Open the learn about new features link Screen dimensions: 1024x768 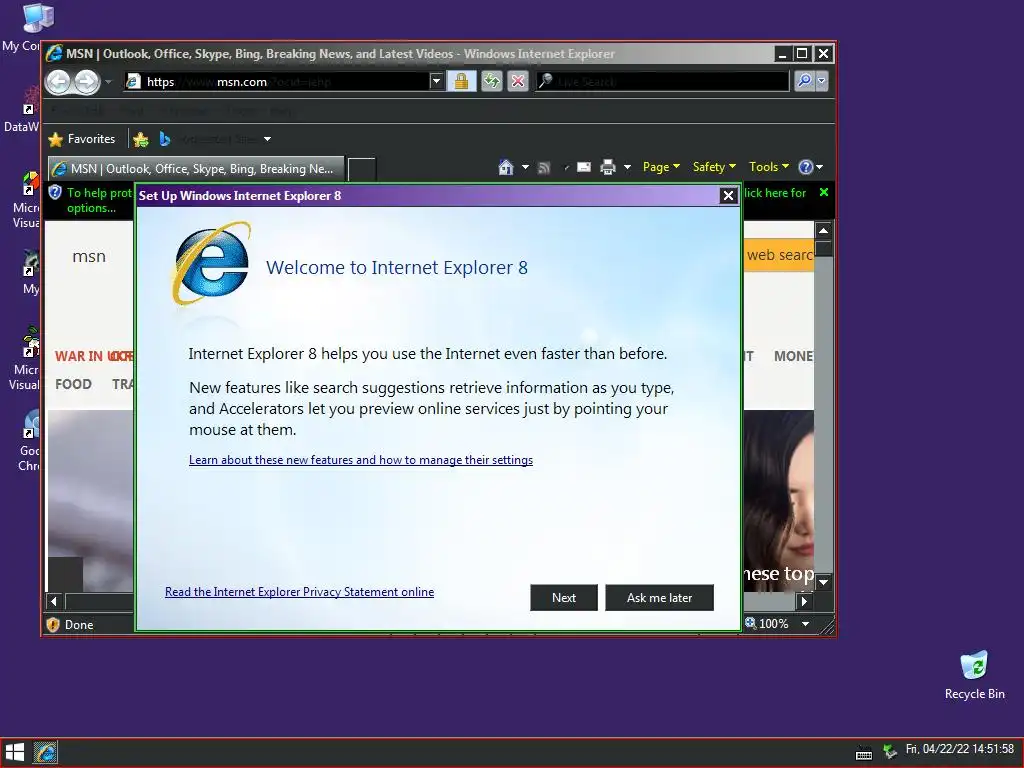(361, 460)
